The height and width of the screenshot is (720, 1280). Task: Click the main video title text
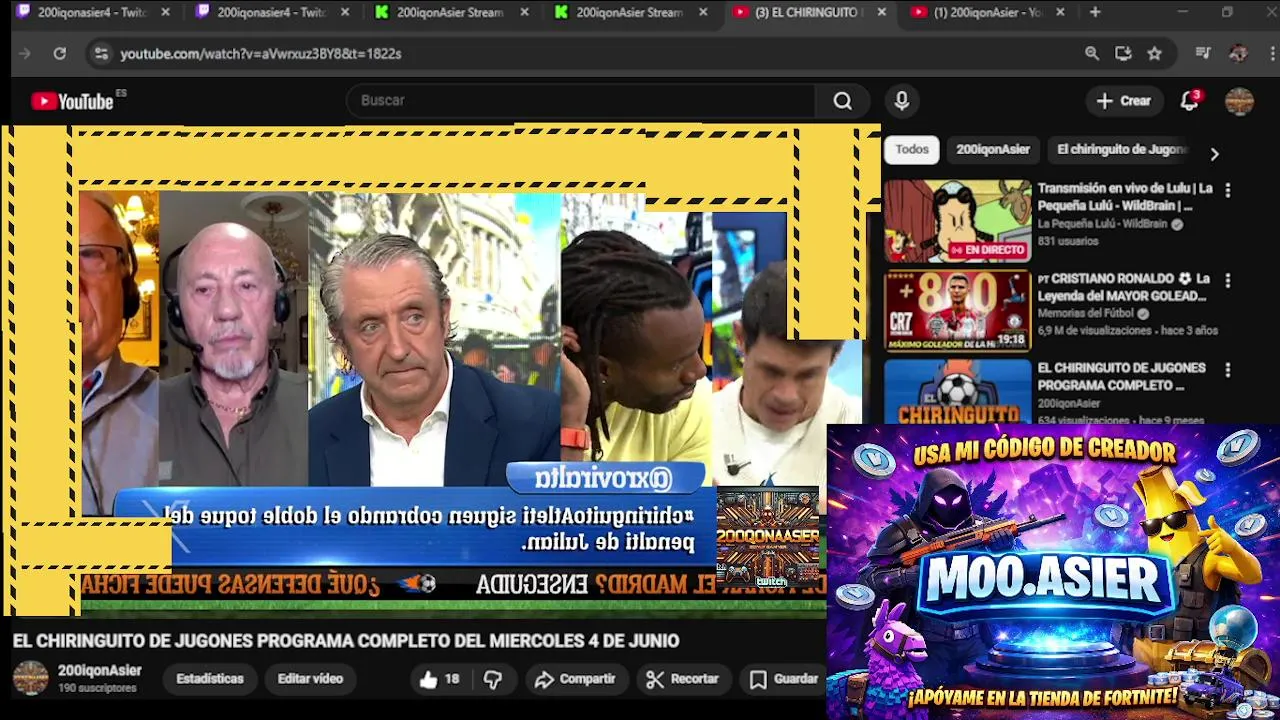346,641
